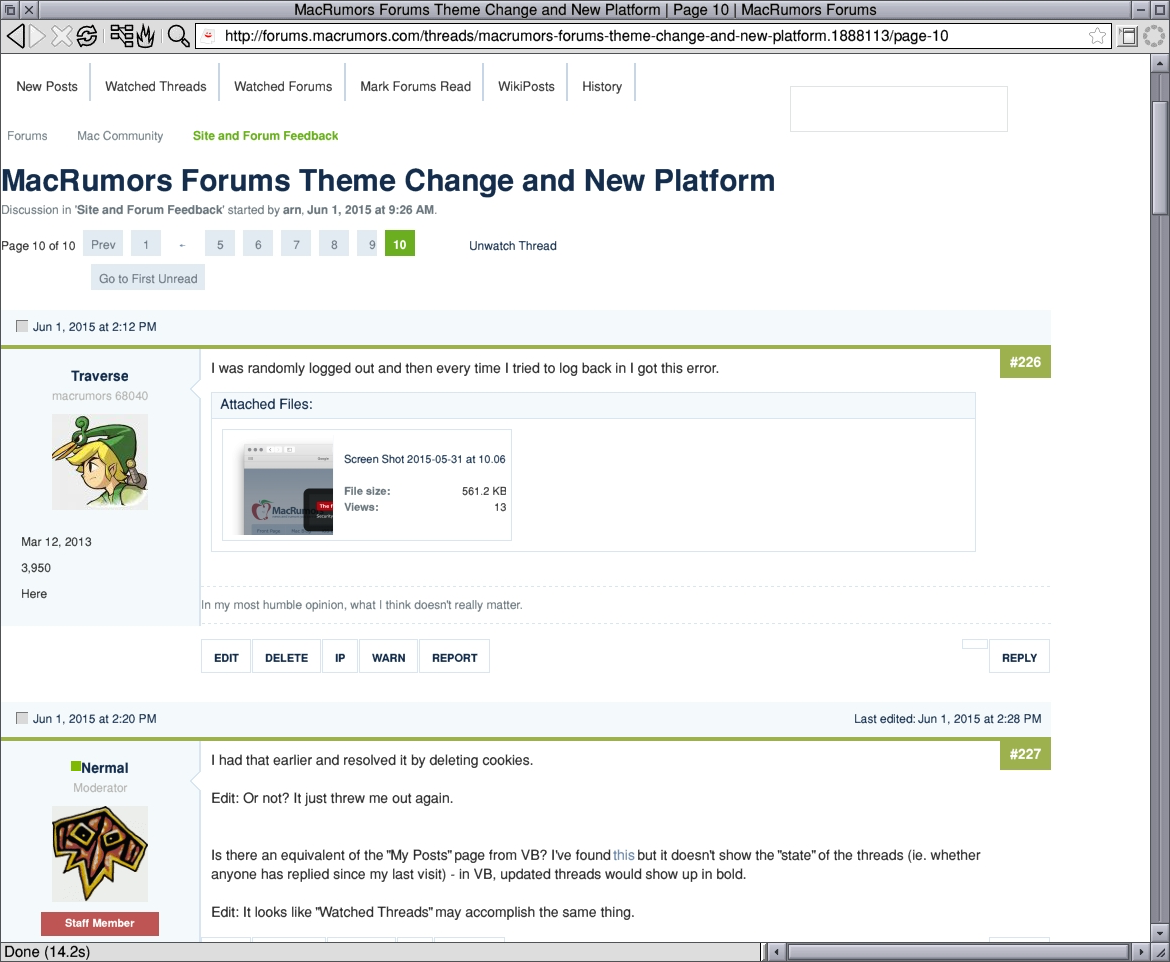Select Mark Forums Read
This screenshot has height=962, width=1170.
416,87
